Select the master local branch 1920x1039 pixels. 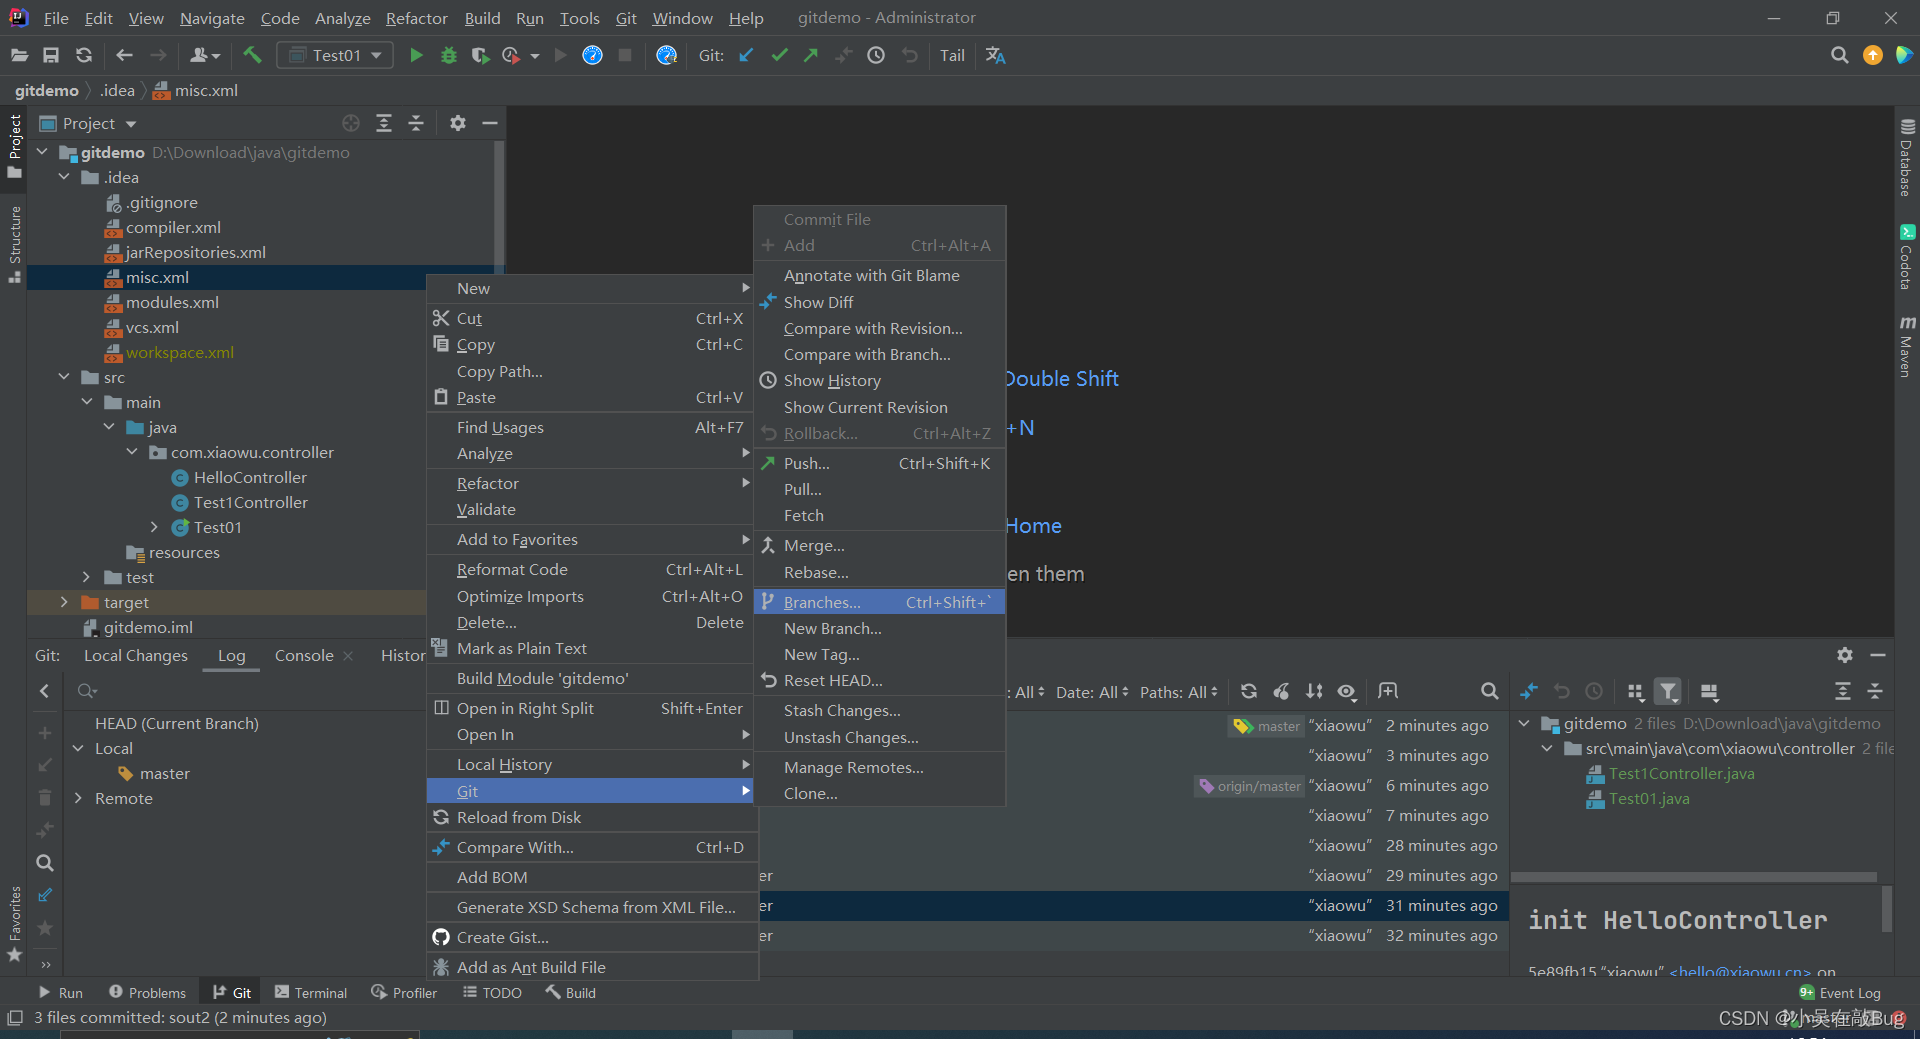click(x=164, y=773)
